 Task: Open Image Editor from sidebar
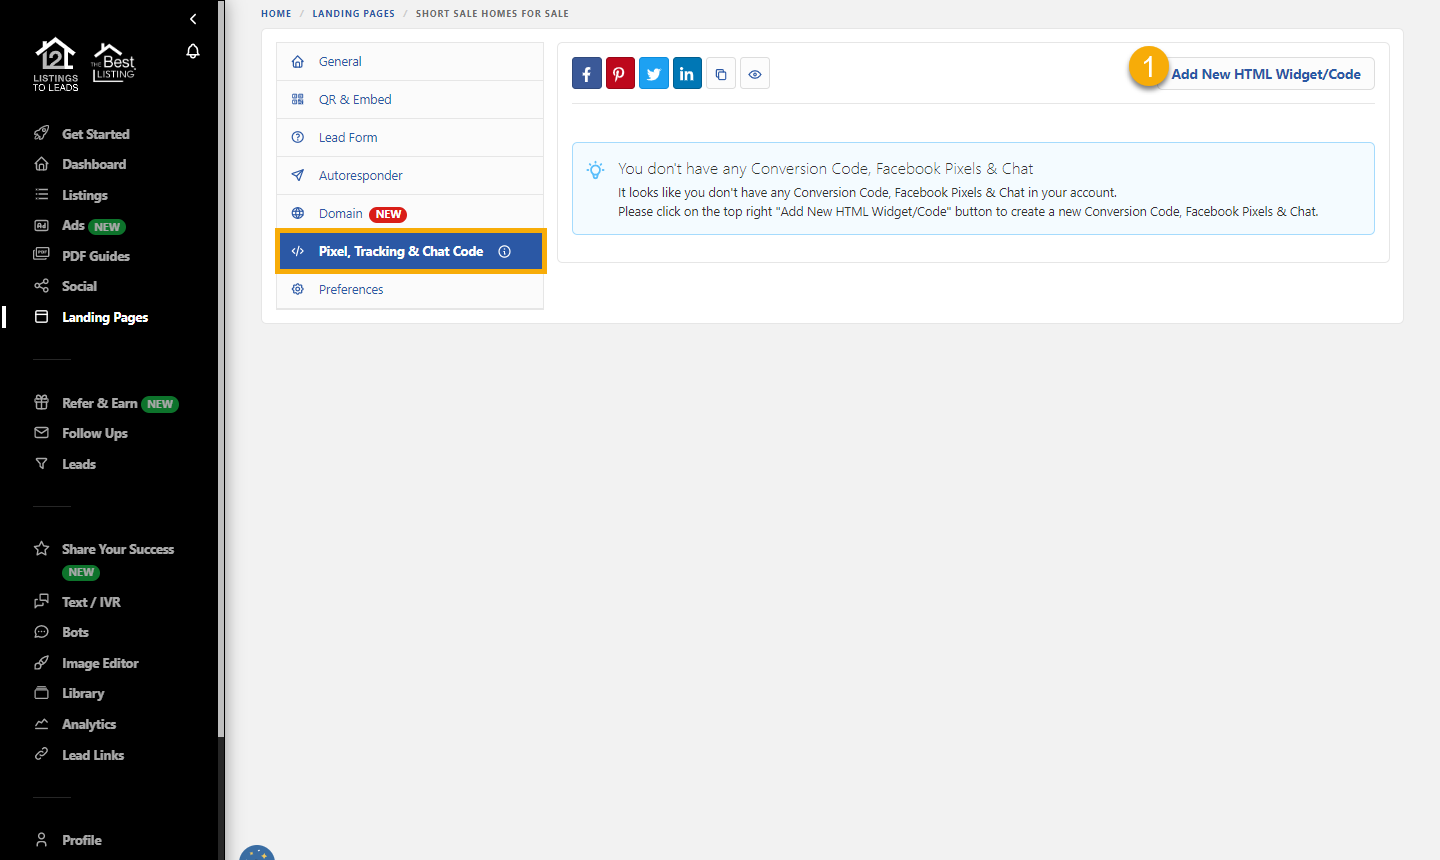pyautogui.click(x=100, y=664)
